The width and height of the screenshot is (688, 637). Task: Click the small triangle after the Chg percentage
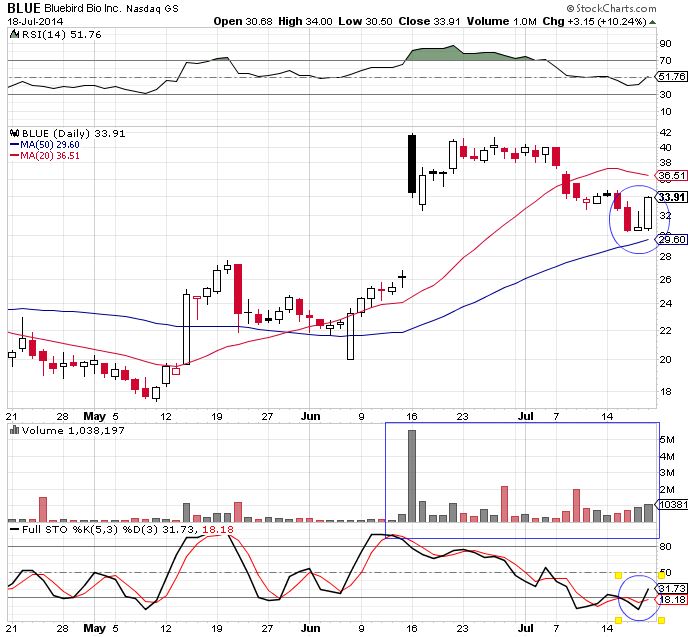click(x=652, y=22)
